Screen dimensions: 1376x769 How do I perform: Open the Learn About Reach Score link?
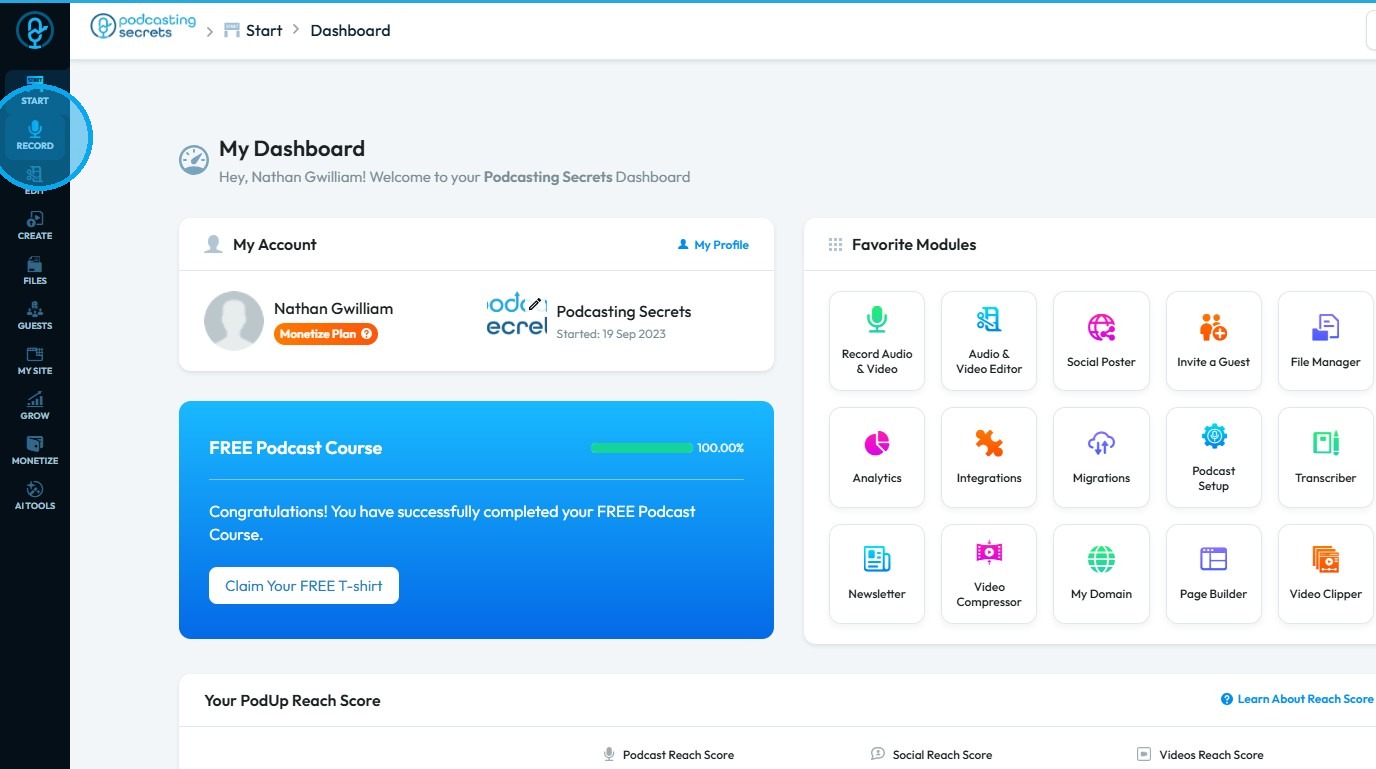[1297, 699]
